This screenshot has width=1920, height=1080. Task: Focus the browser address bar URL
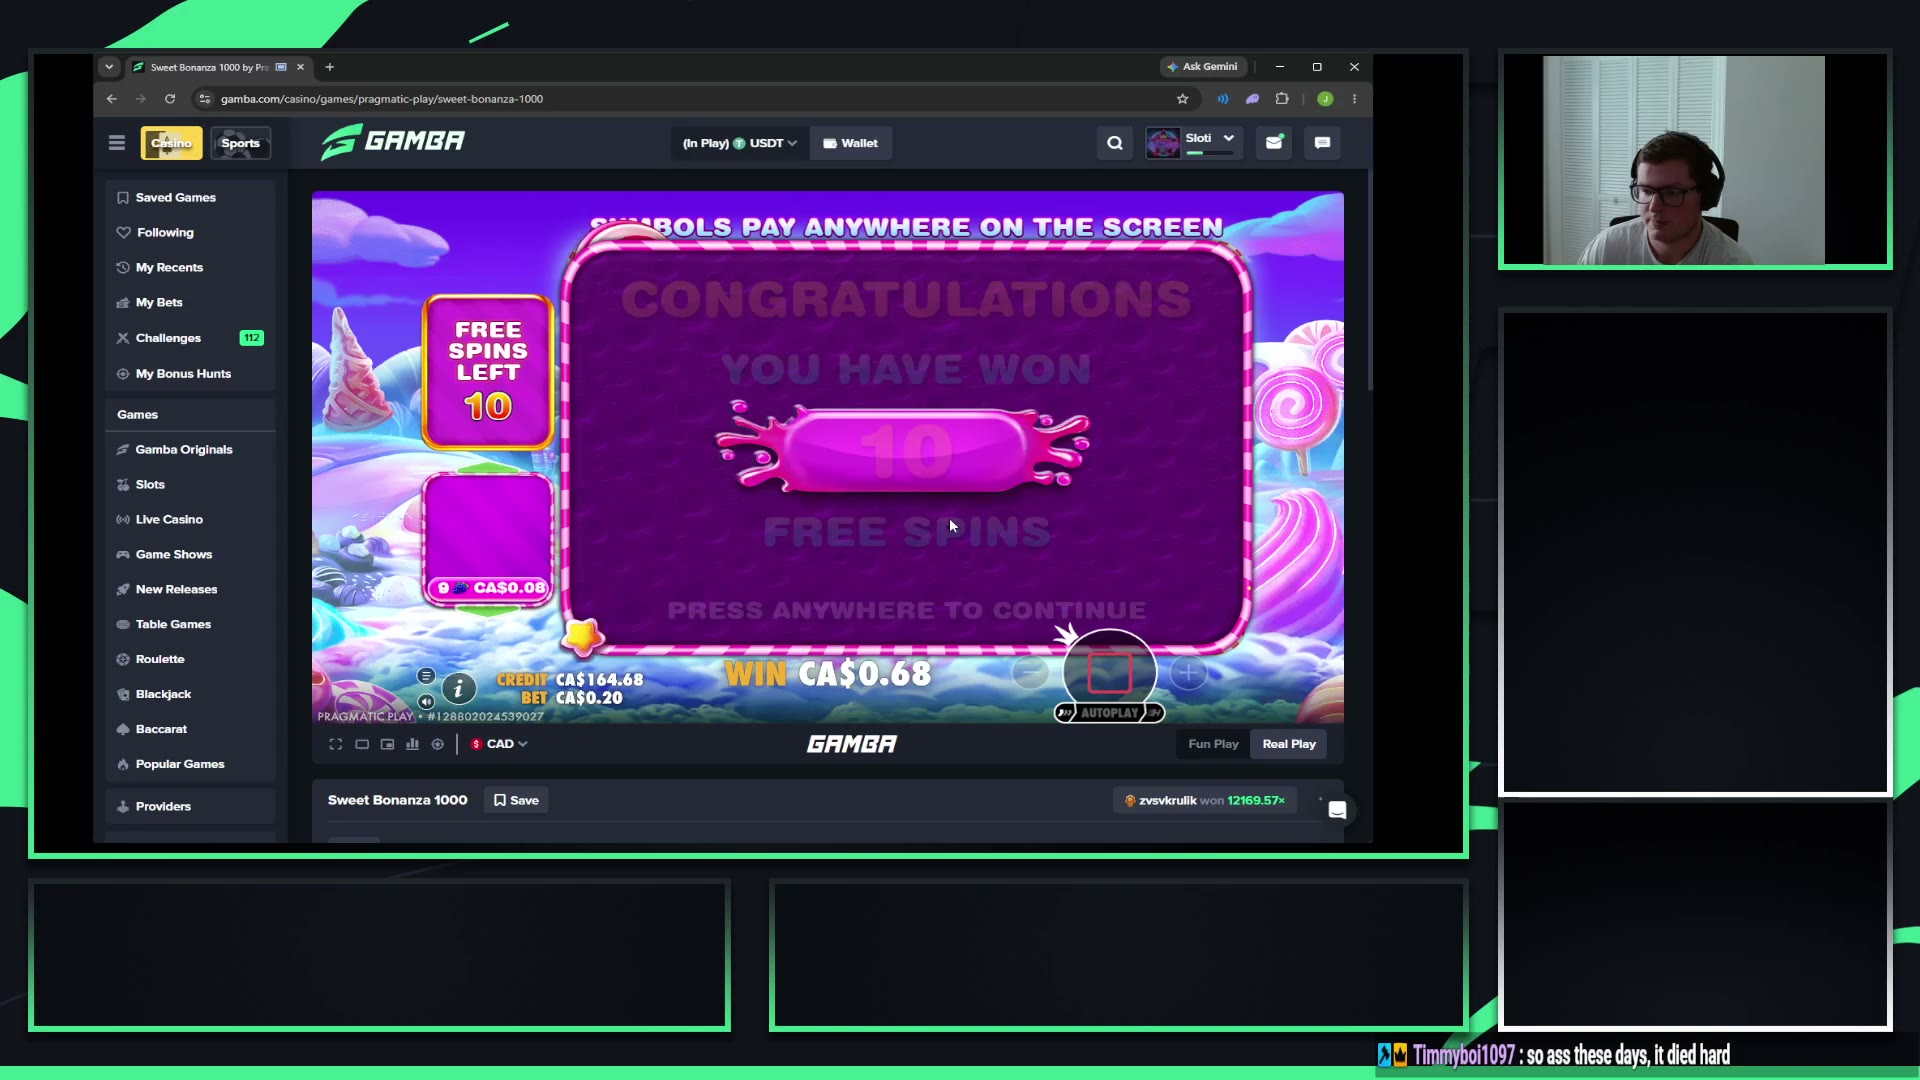pyautogui.click(x=690, y=99)
